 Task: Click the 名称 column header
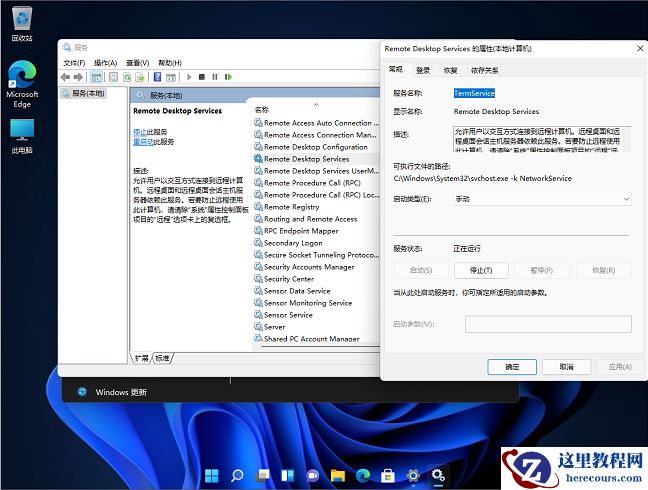tap(262, 109)
